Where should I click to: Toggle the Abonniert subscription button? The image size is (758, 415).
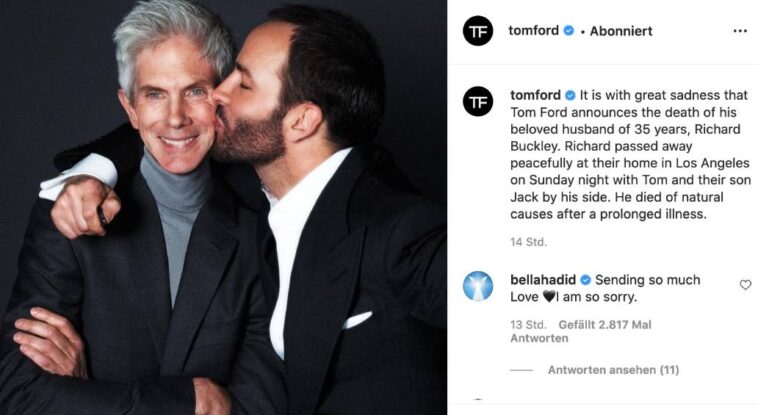[621, 31]
